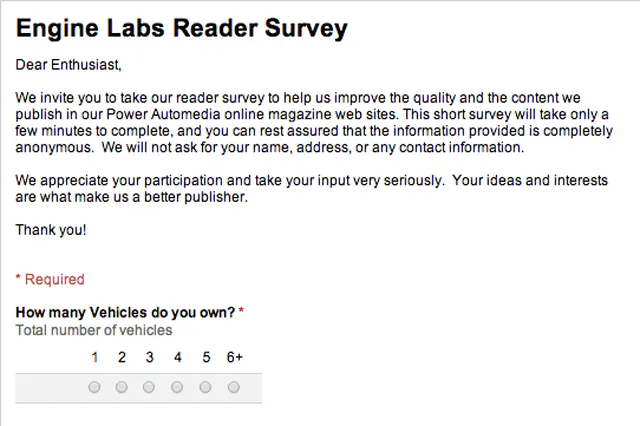Viewport: 640px width, 426px height.
Task: Choose the radio button under 3
Action: pos(149,387)
